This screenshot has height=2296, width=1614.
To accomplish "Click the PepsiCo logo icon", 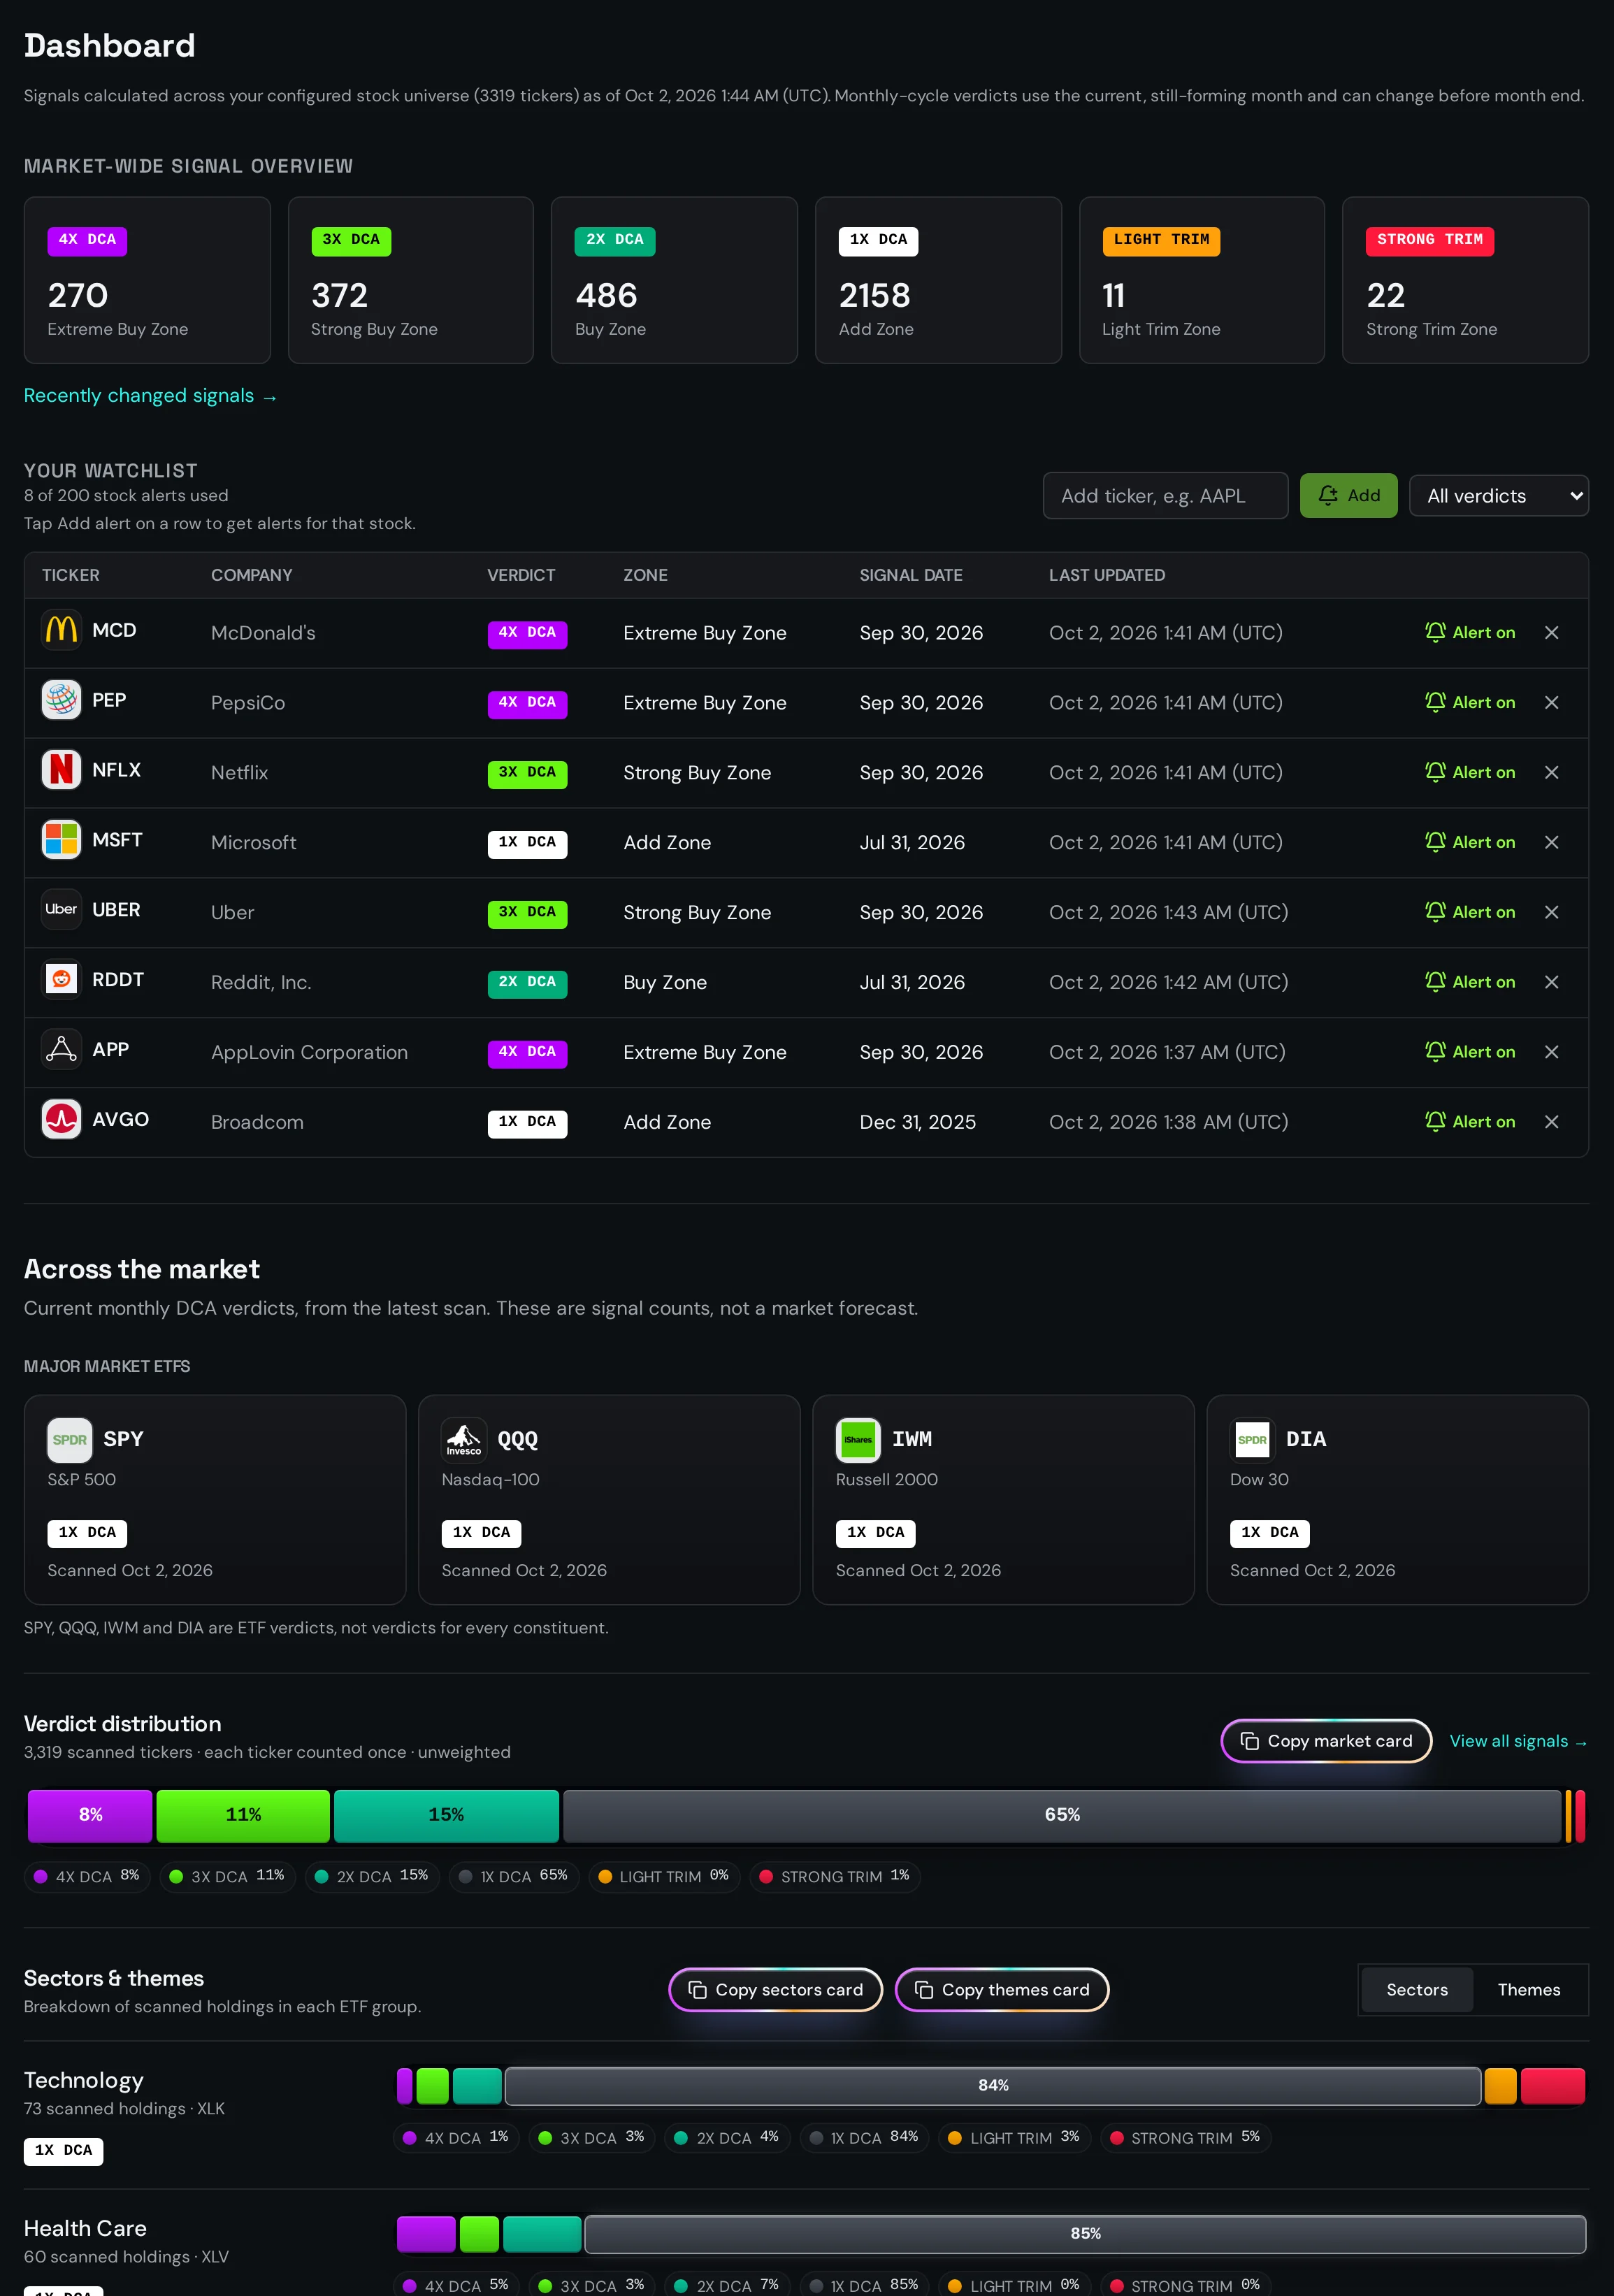I will 61,700.
